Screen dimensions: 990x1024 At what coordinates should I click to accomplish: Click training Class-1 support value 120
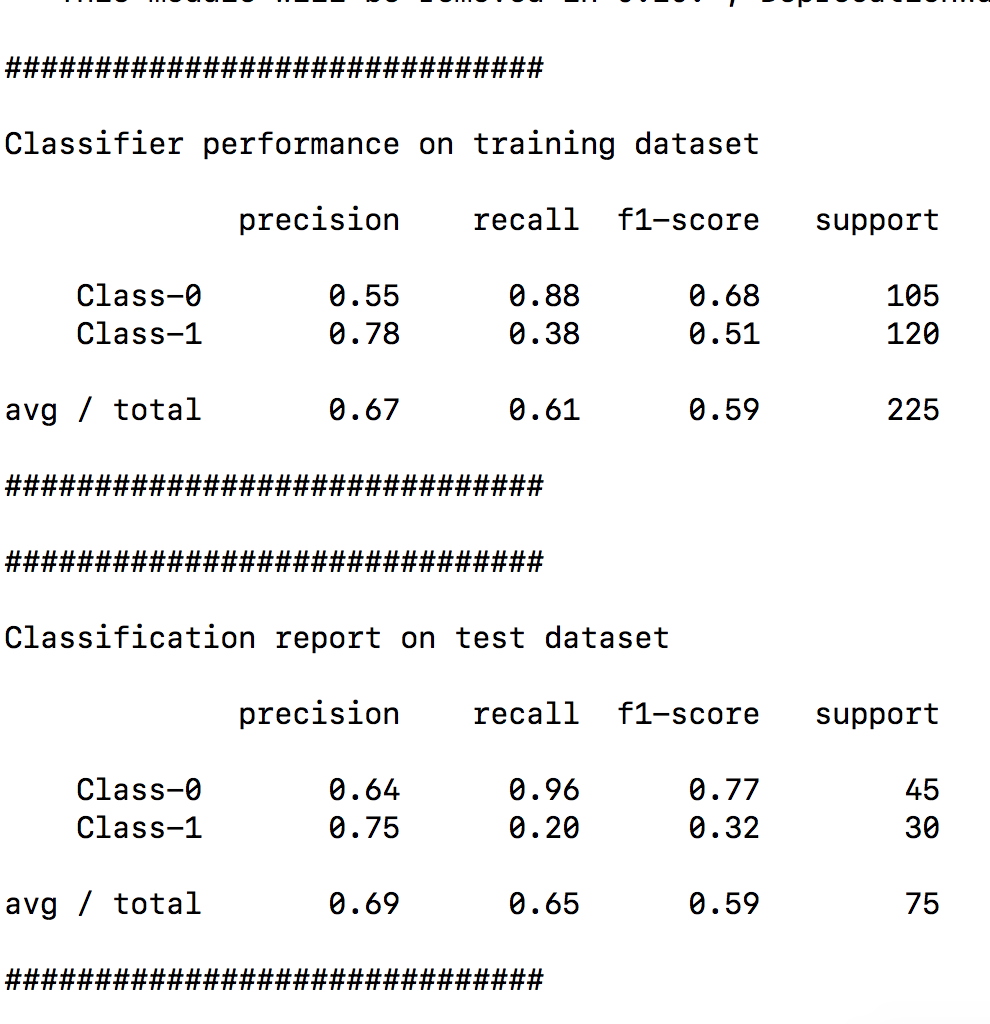pyautogui.click(x=912, y=334)
